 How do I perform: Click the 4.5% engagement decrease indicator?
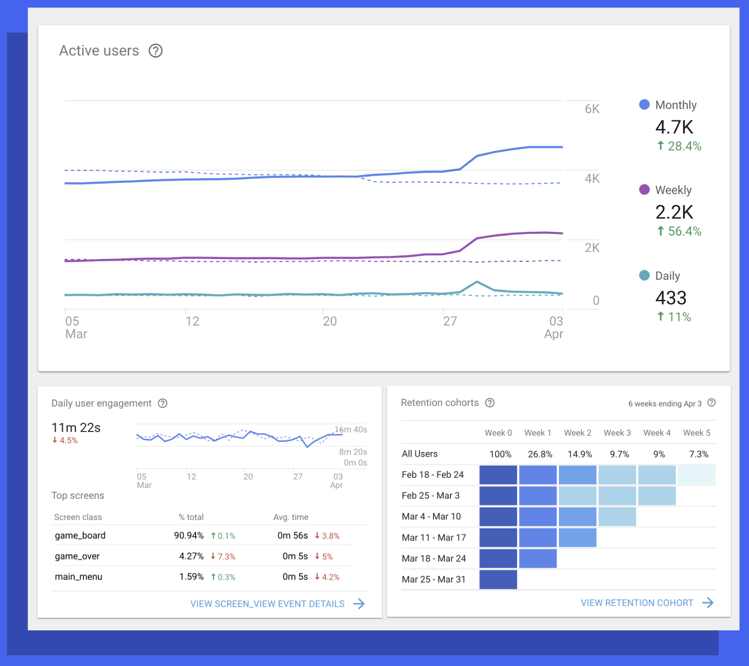[x=65, y=440]
